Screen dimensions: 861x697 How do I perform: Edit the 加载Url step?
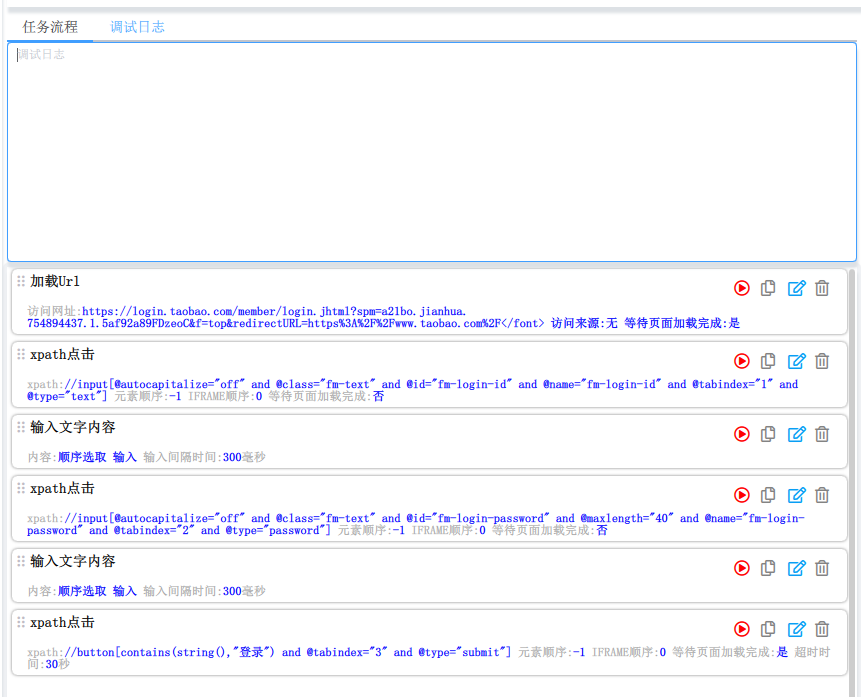[797, 288]
